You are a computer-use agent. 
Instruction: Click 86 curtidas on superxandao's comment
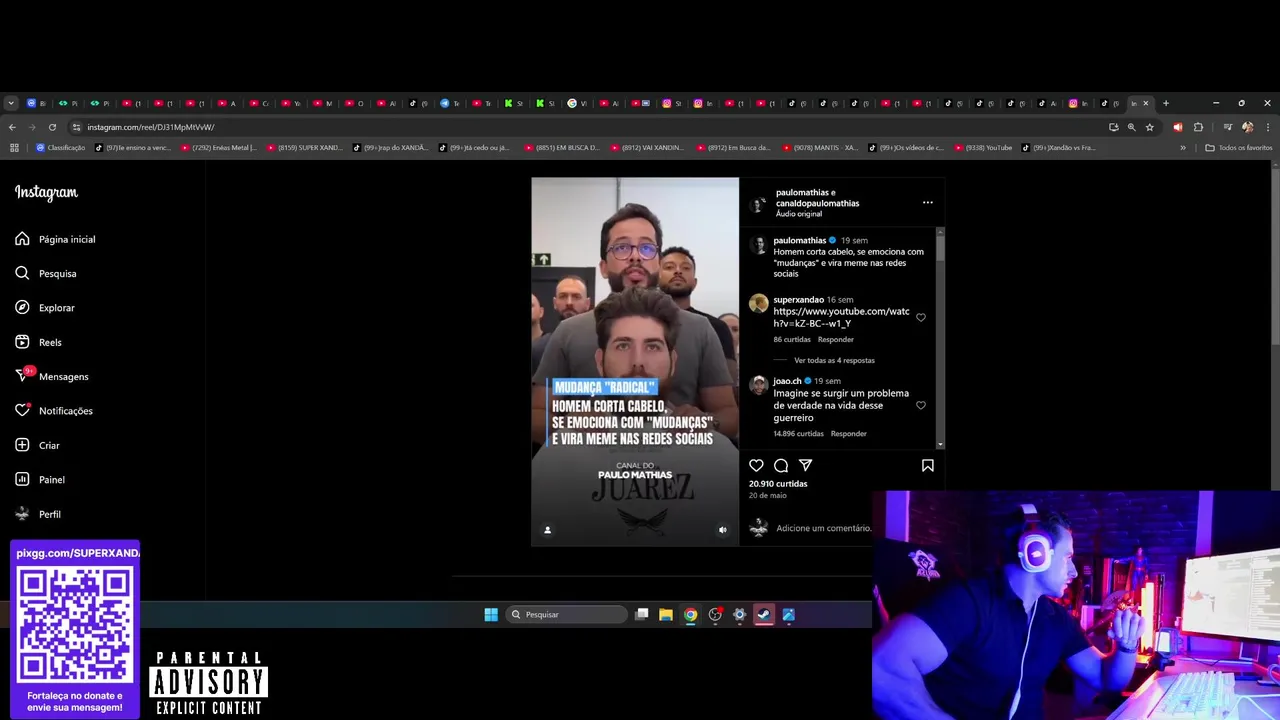click(791, 339)
